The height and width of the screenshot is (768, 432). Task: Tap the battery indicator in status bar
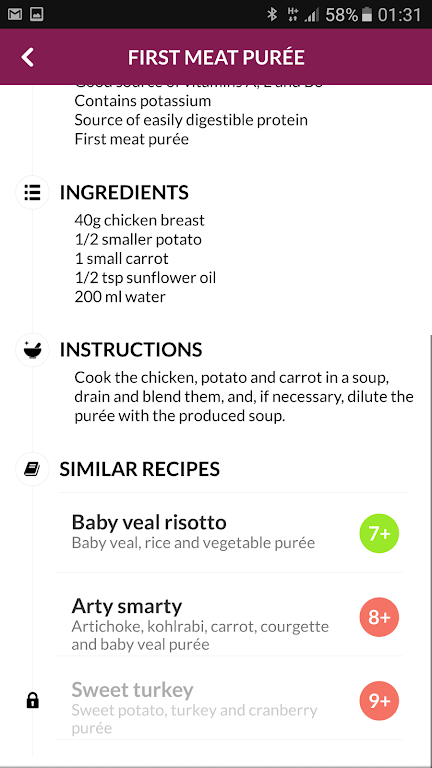[366, 15]
